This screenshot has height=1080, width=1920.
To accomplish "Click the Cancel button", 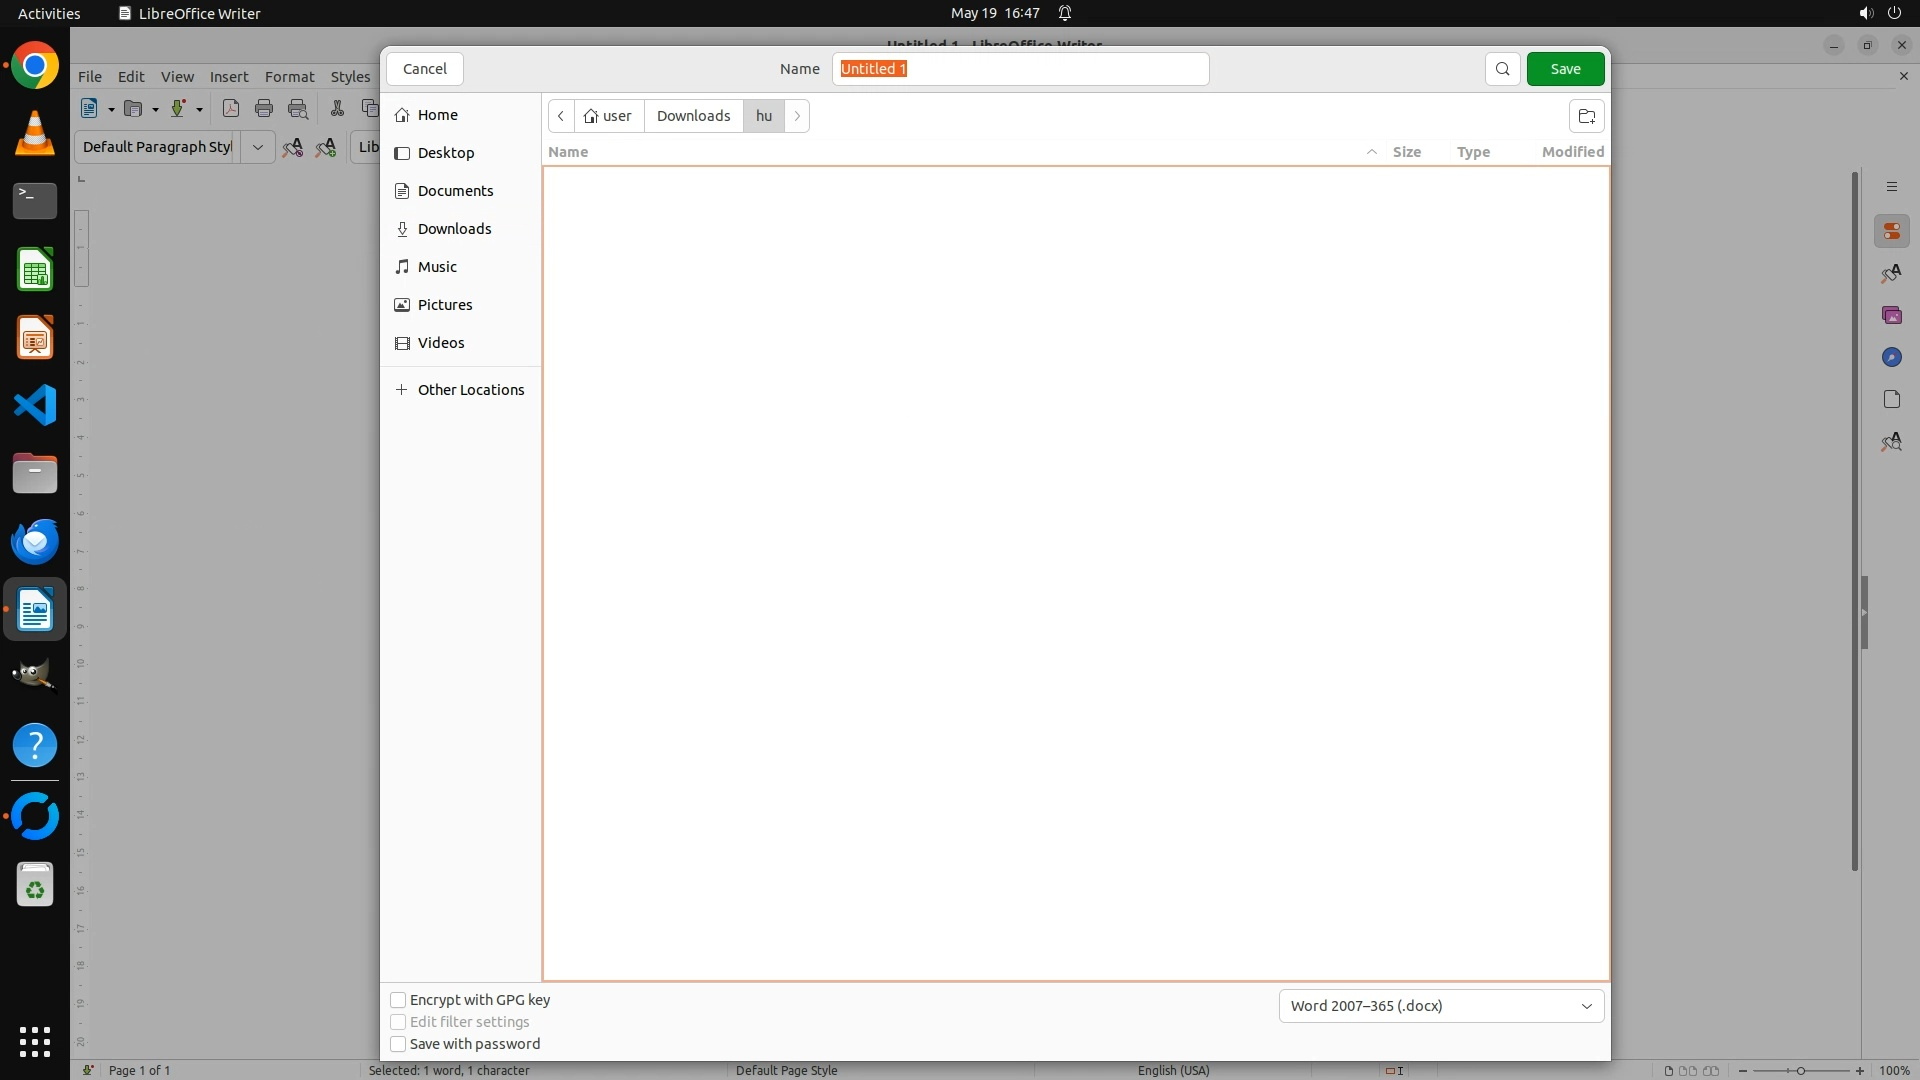I will pos(425,69).
